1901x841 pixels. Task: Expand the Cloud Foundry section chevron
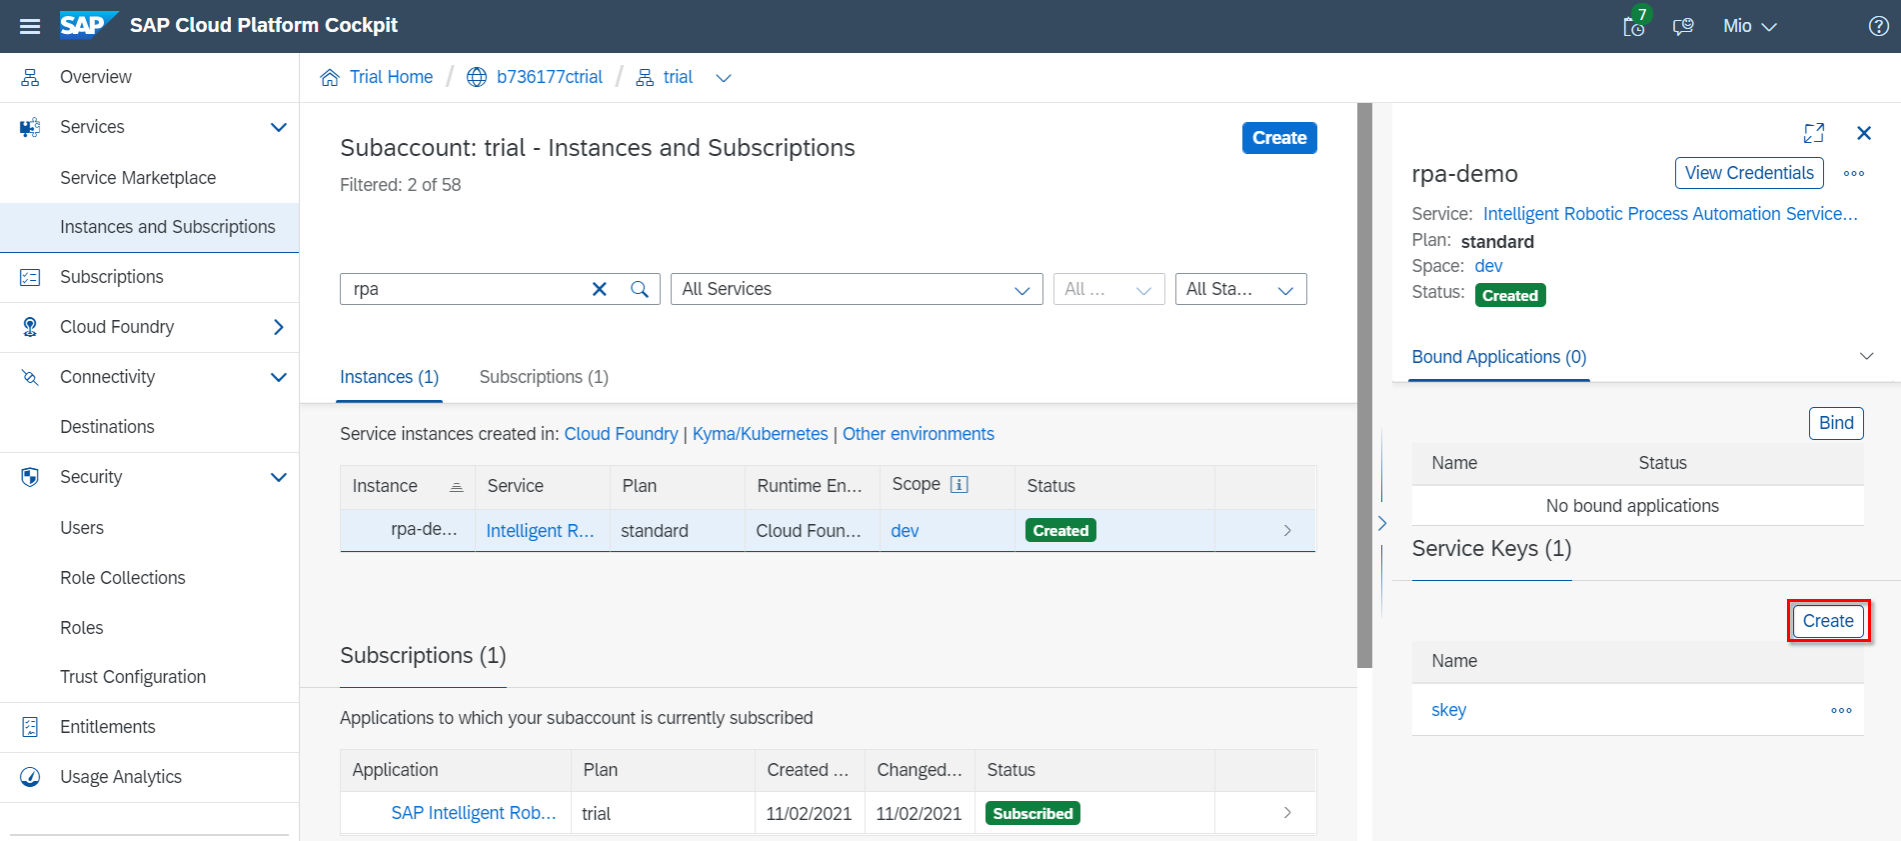click(279, 327)
